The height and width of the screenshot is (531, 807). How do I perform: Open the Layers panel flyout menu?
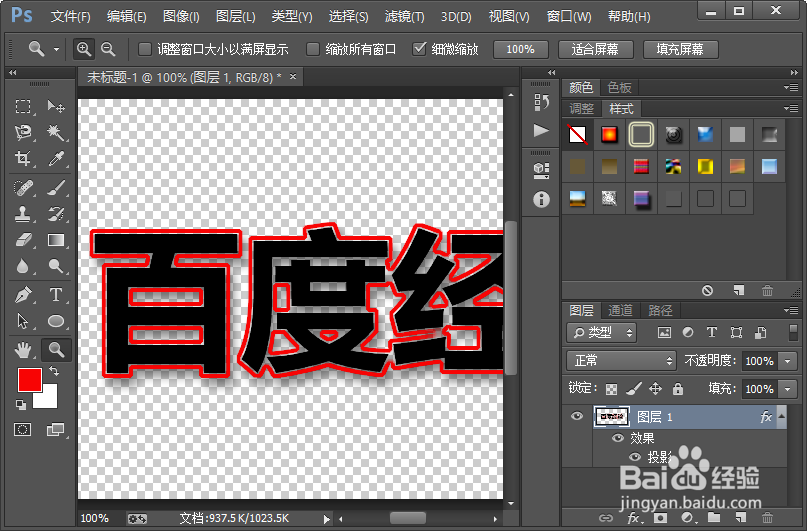tap(791, 310)
